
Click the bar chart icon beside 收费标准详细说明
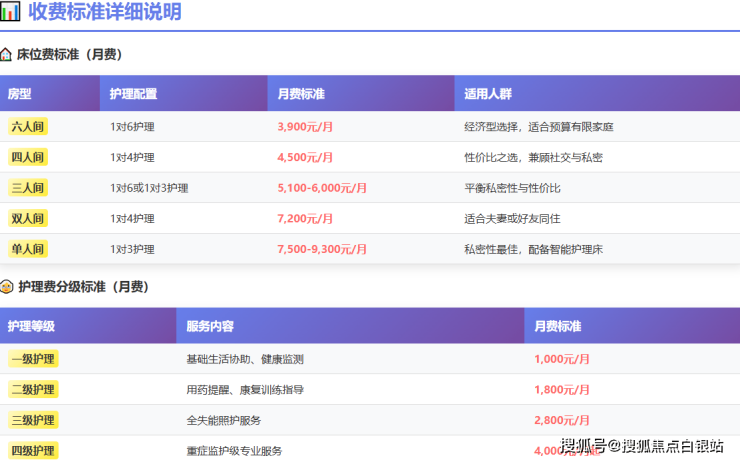[x=11, y=12]
